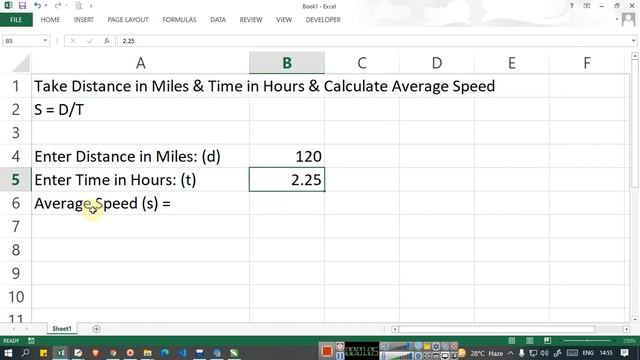Click the Save icon in quick access toolbar
This screenshot has width=640, height=360.
pyautogui.click(x=22, y=6)
